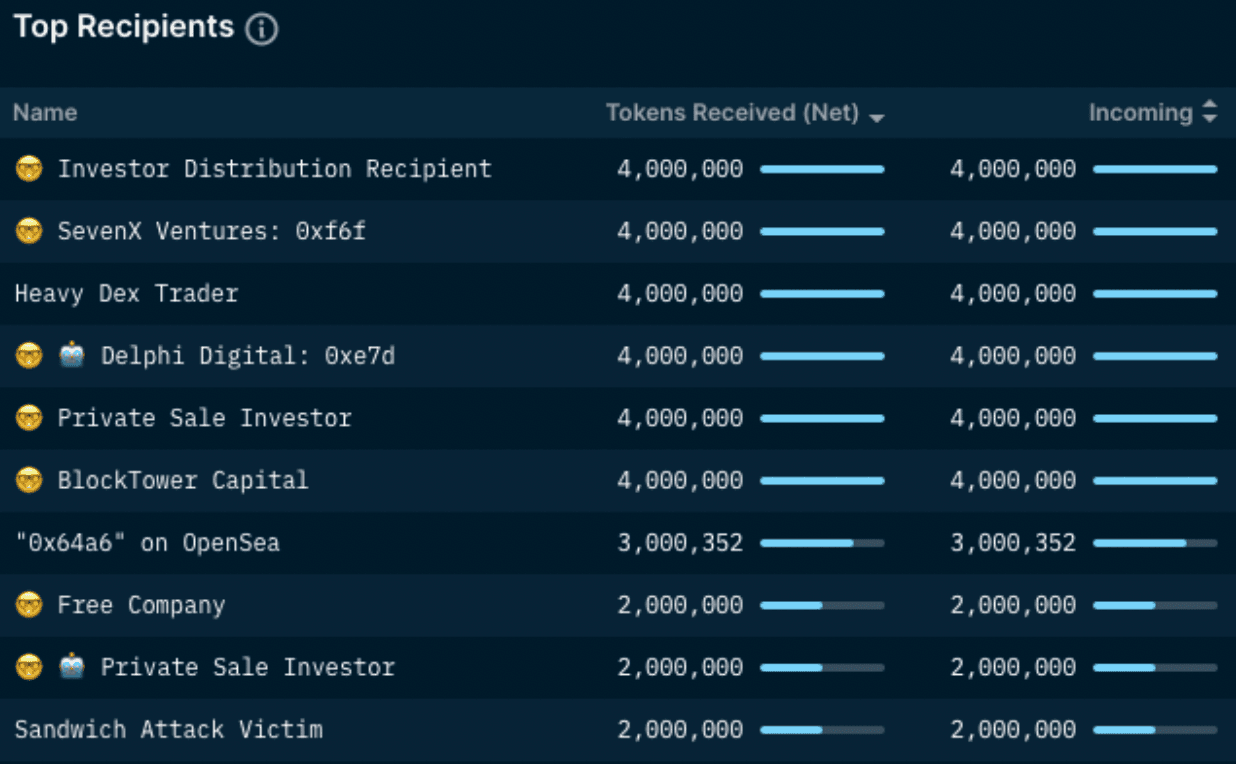
Task: Click the money-bag icon next to SevenX Ventures
Action: point(28,231)
